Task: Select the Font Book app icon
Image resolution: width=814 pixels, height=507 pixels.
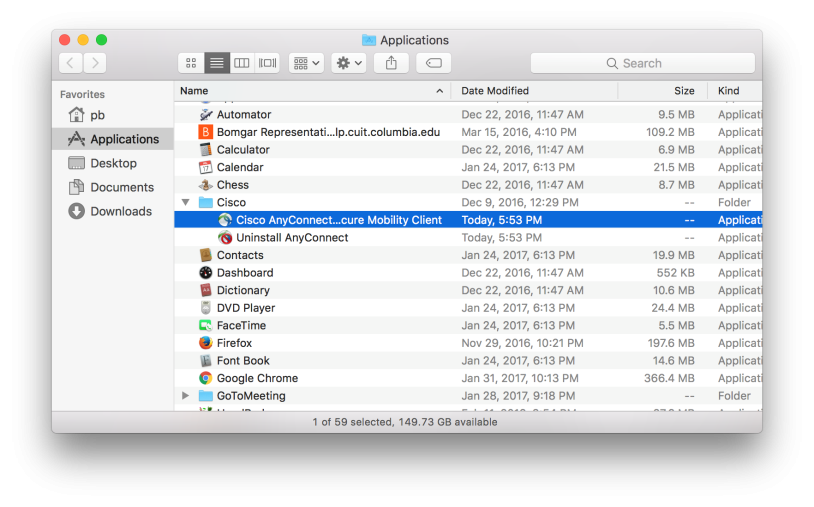Action: pos(206,361)
